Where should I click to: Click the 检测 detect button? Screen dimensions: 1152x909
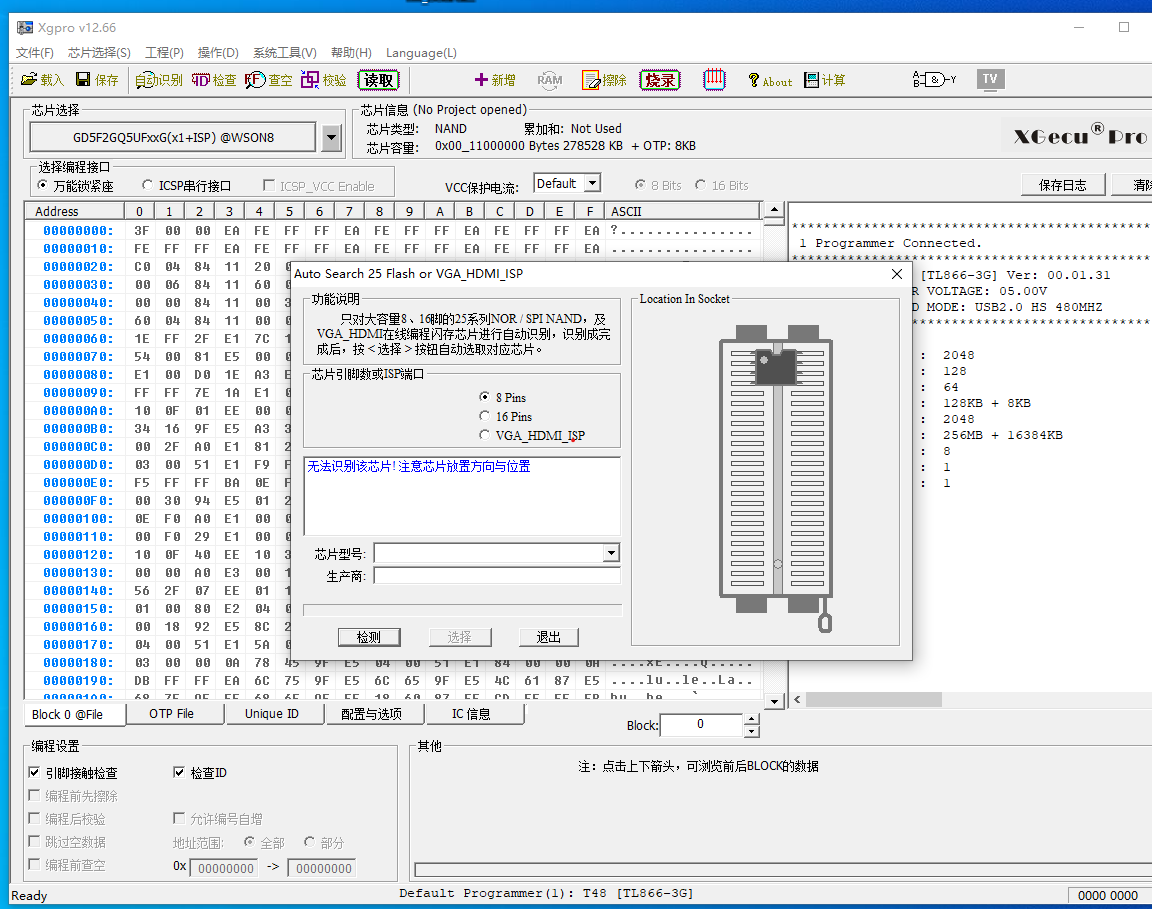368,637
